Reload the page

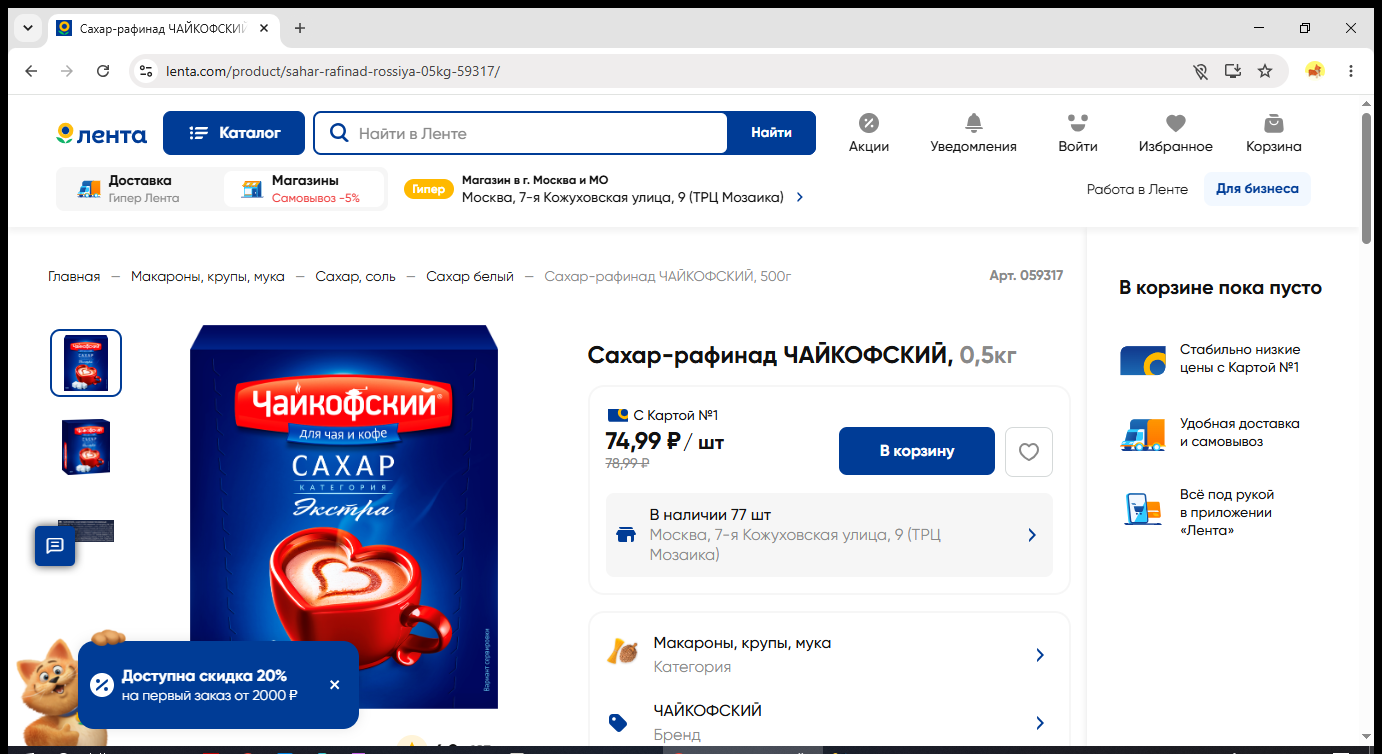pyautogui.click(x=103, y=71)
